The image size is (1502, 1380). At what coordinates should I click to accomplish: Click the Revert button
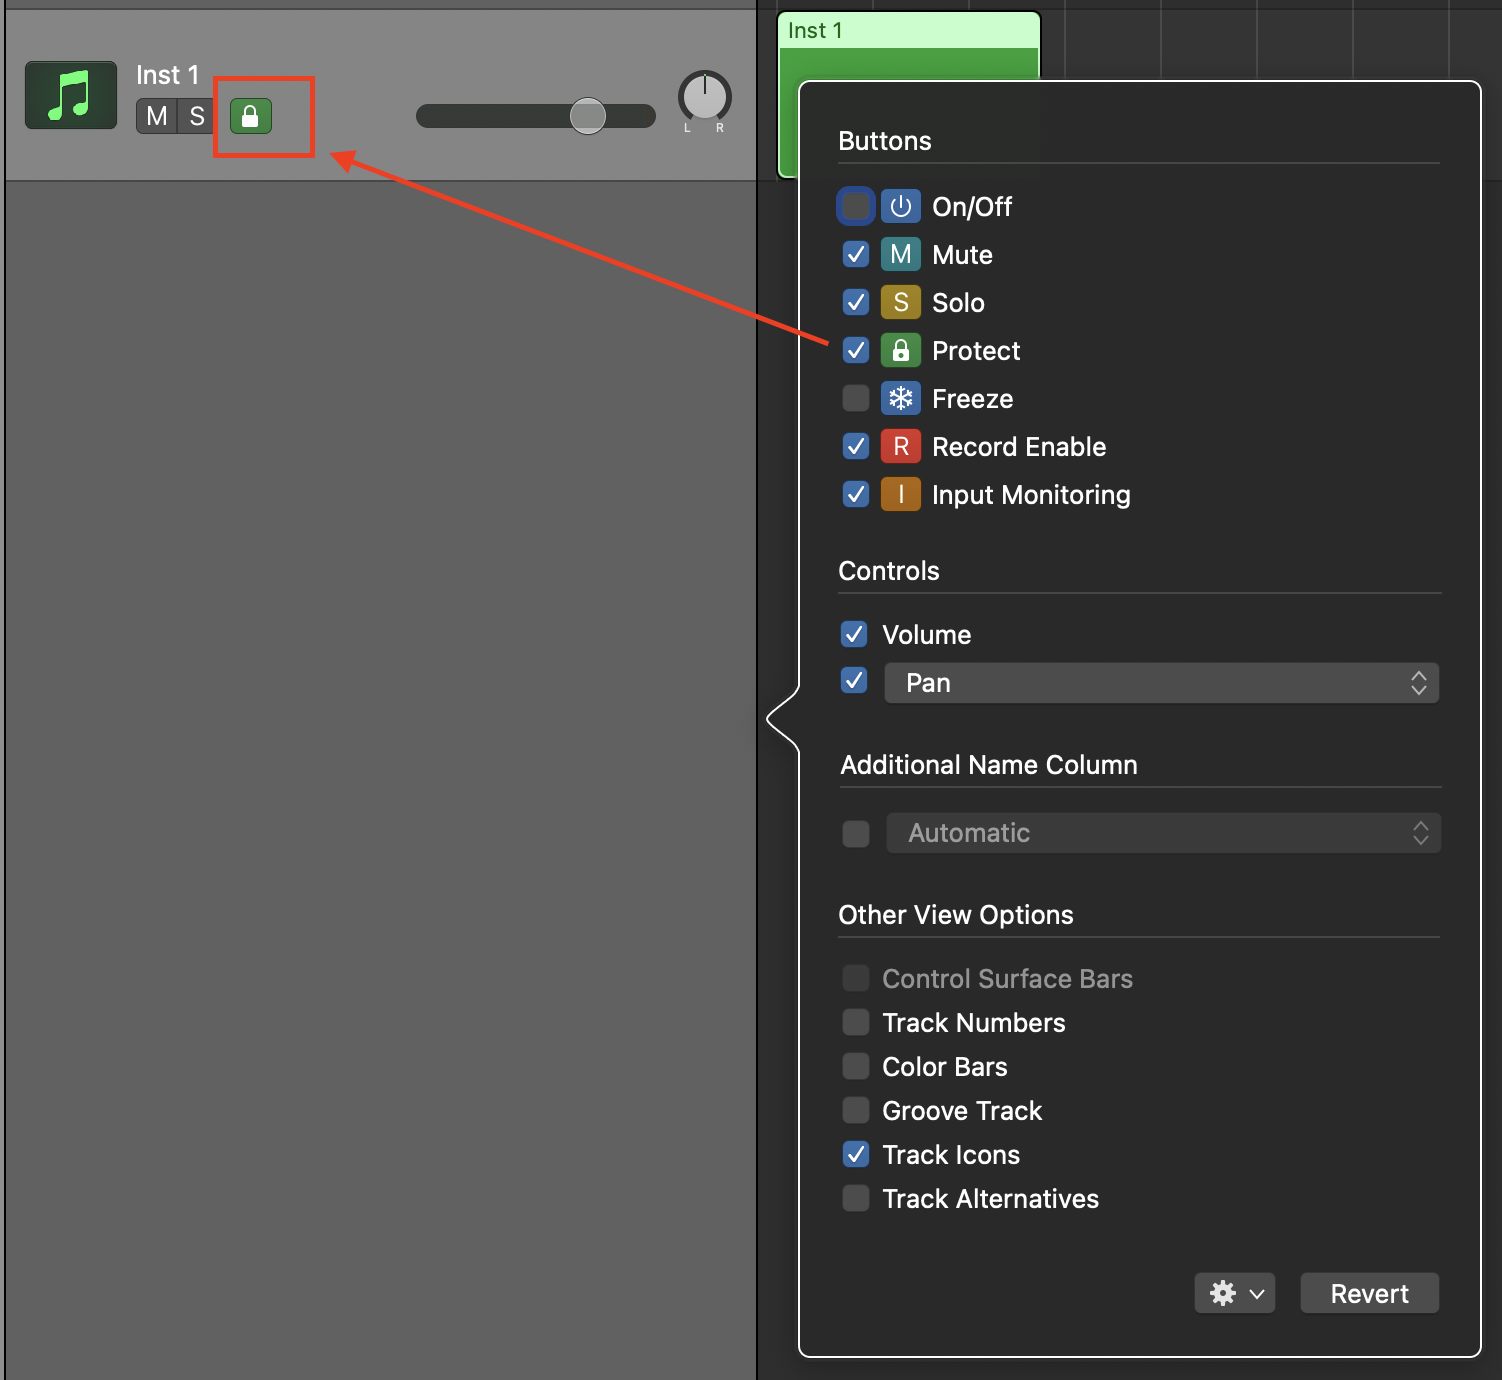pyautogui.click(x=1369, y=1293)
